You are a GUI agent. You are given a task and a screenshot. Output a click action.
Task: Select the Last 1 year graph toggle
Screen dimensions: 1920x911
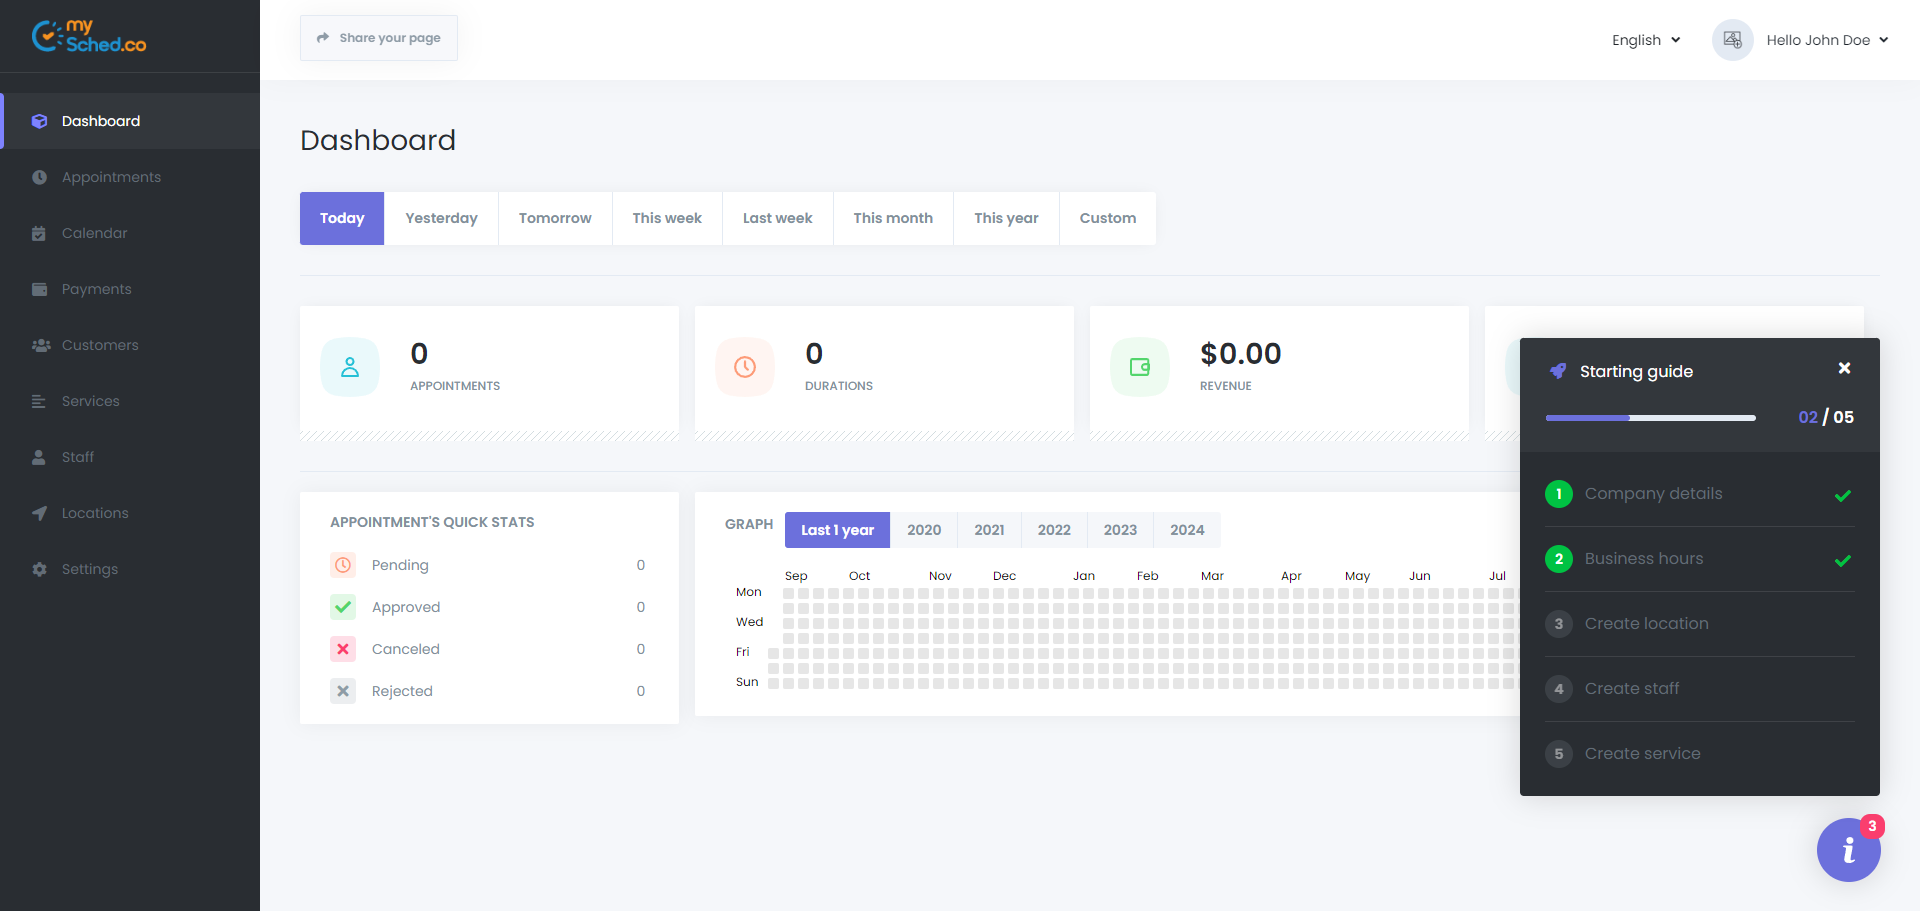837,530
